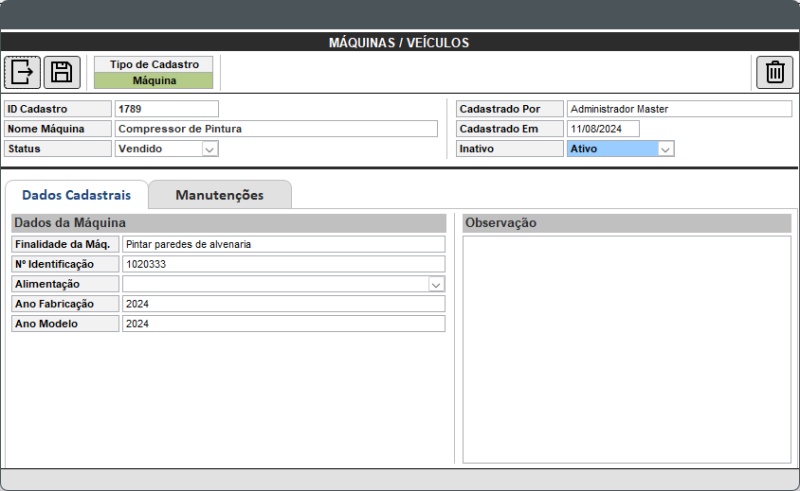Click the Nº Identificação field

pos(283,264)
